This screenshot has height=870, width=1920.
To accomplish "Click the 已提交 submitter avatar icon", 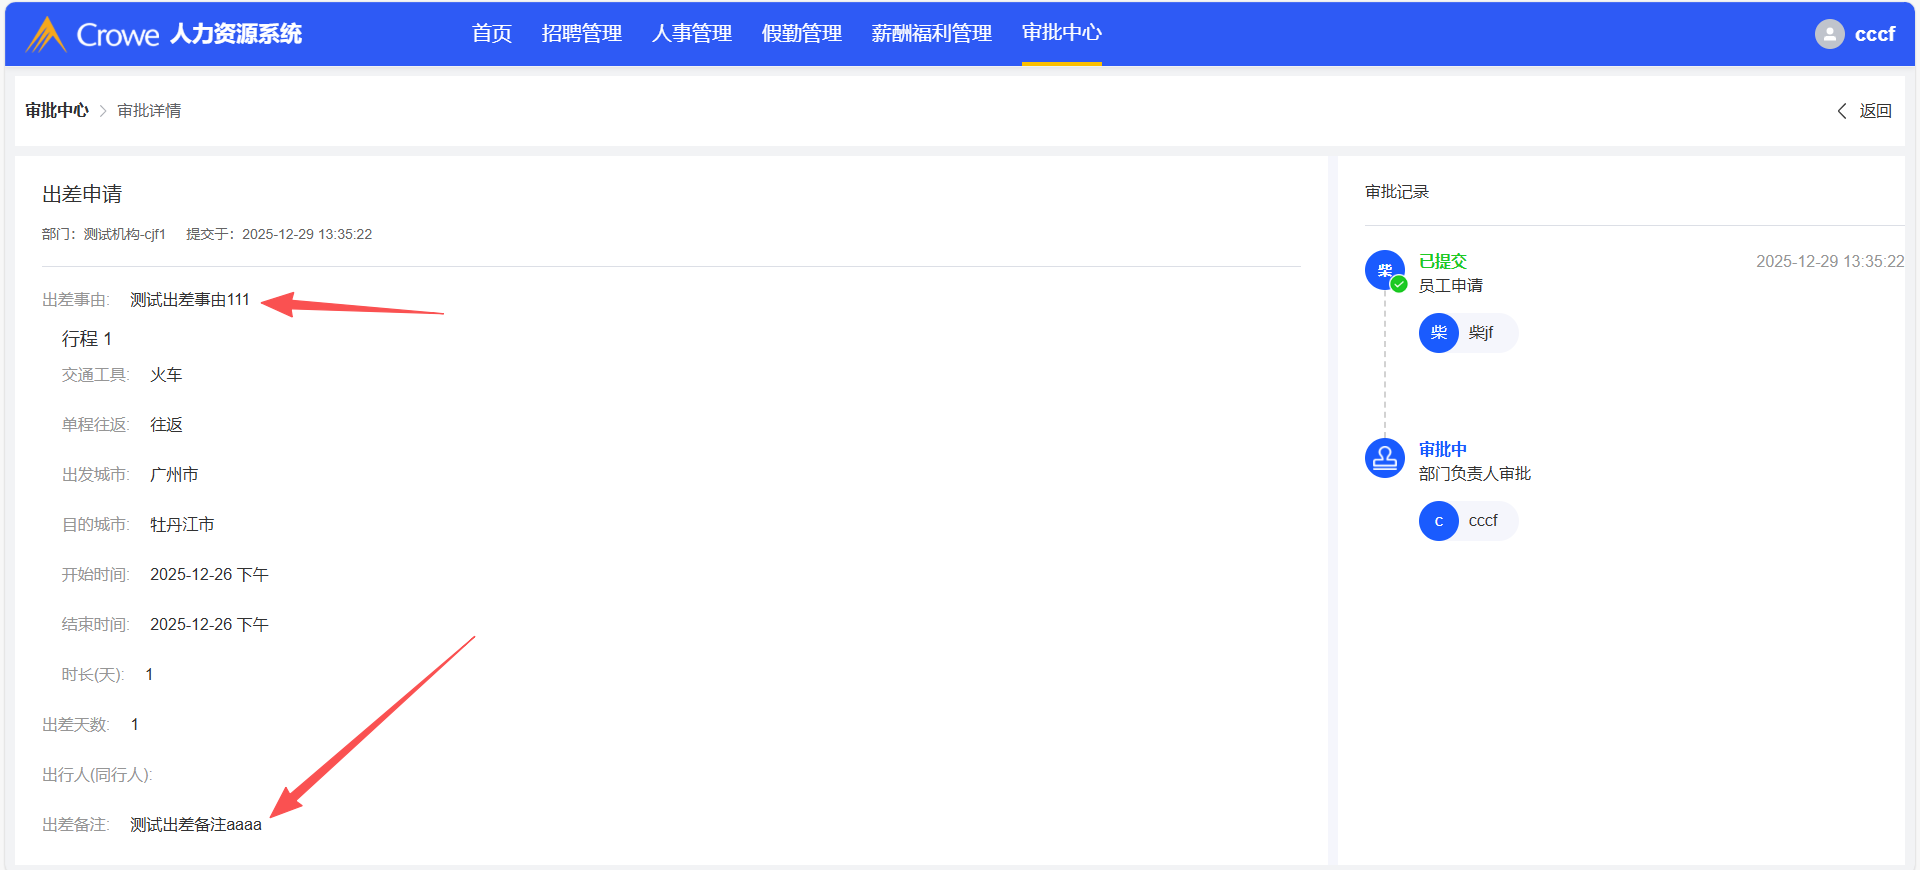I will pos(1385,270).
